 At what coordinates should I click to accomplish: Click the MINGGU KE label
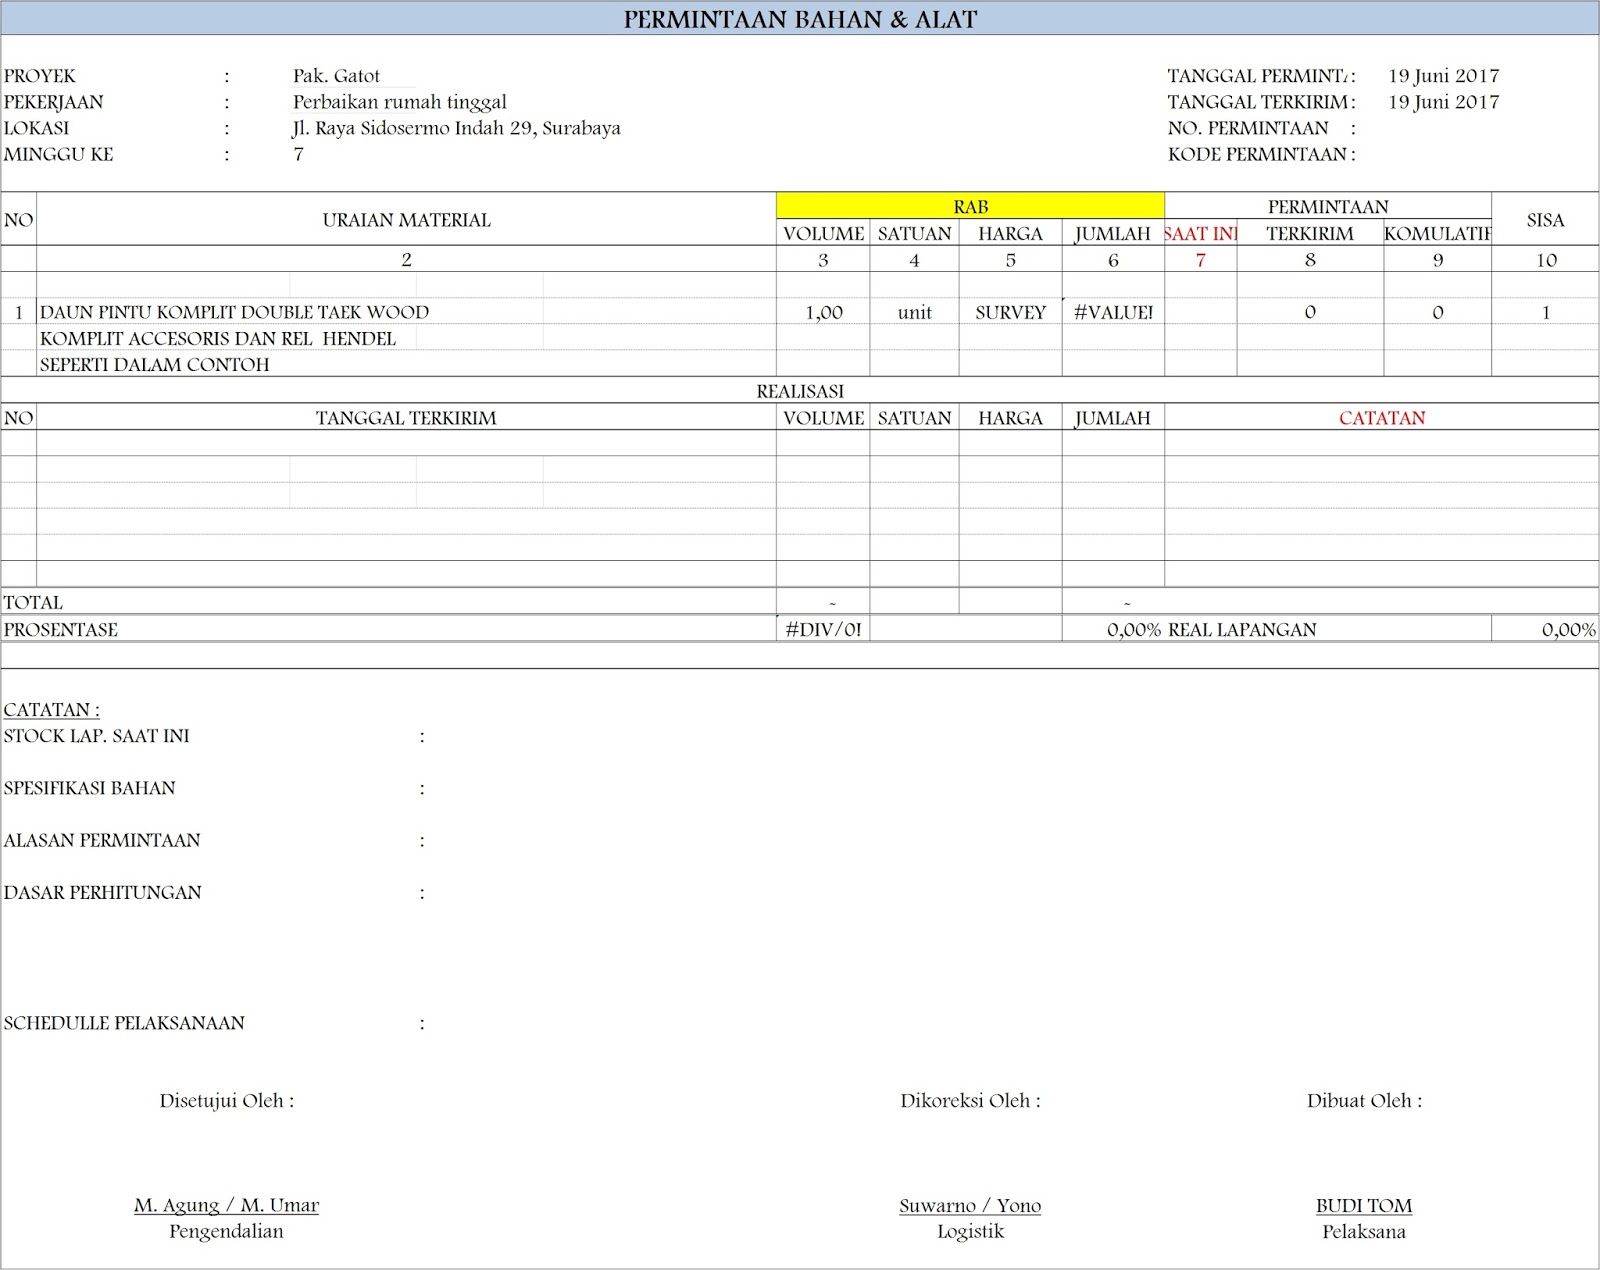click(58, 154)
